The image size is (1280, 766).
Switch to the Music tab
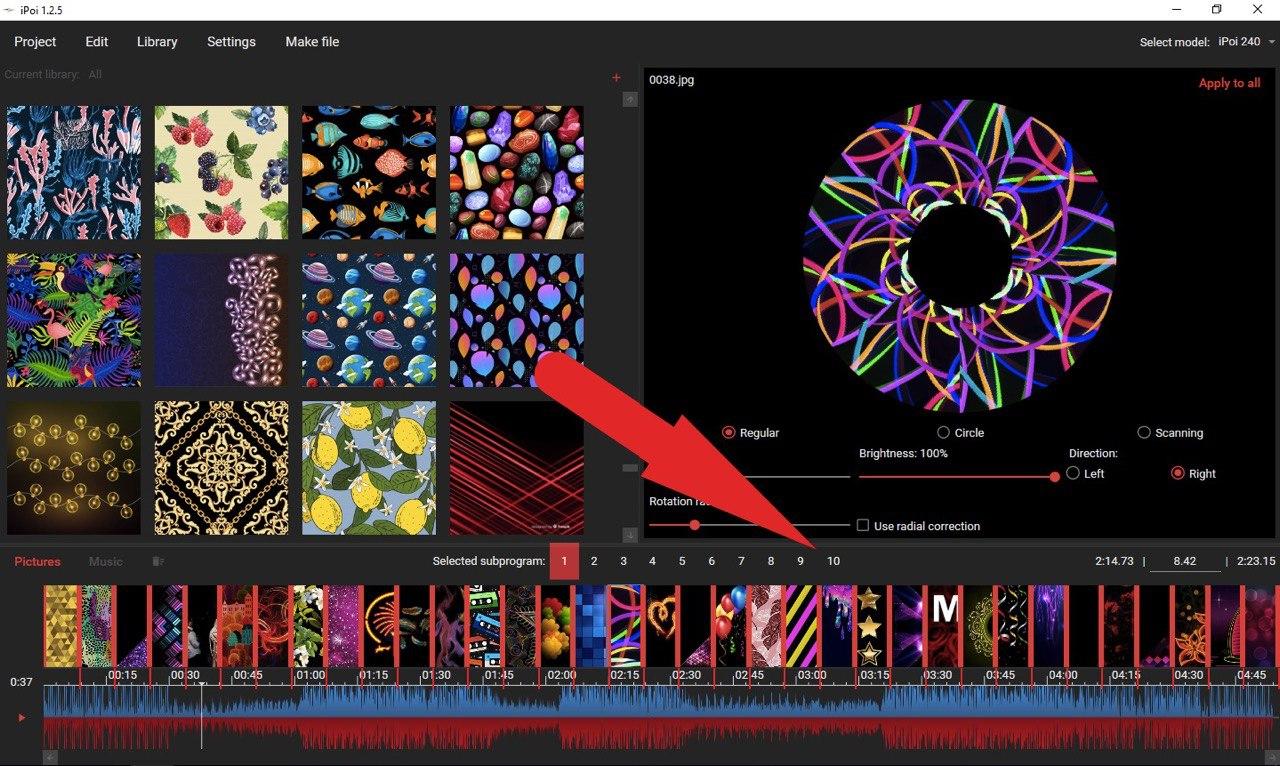pos(106,562)
